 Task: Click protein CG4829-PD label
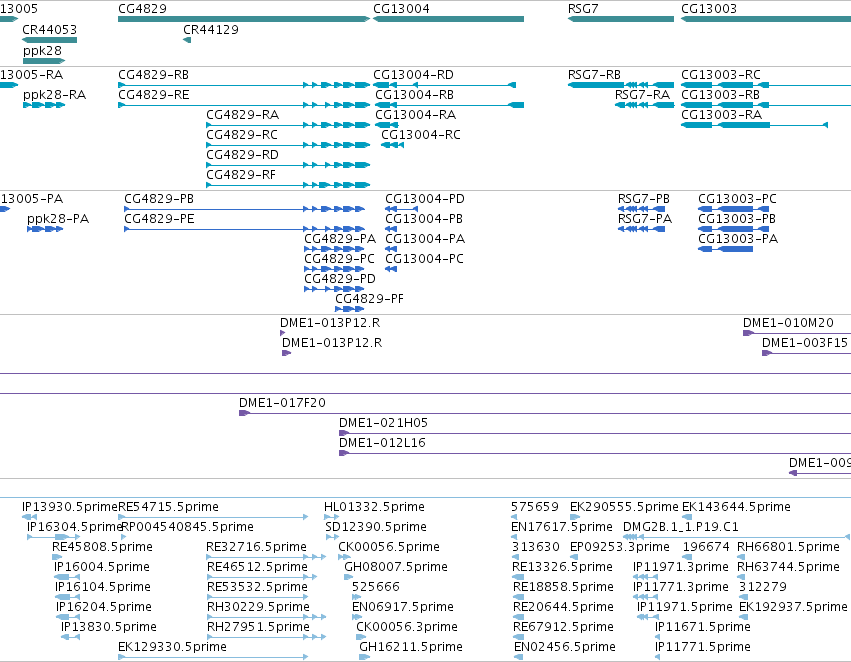tap(340, 279)
